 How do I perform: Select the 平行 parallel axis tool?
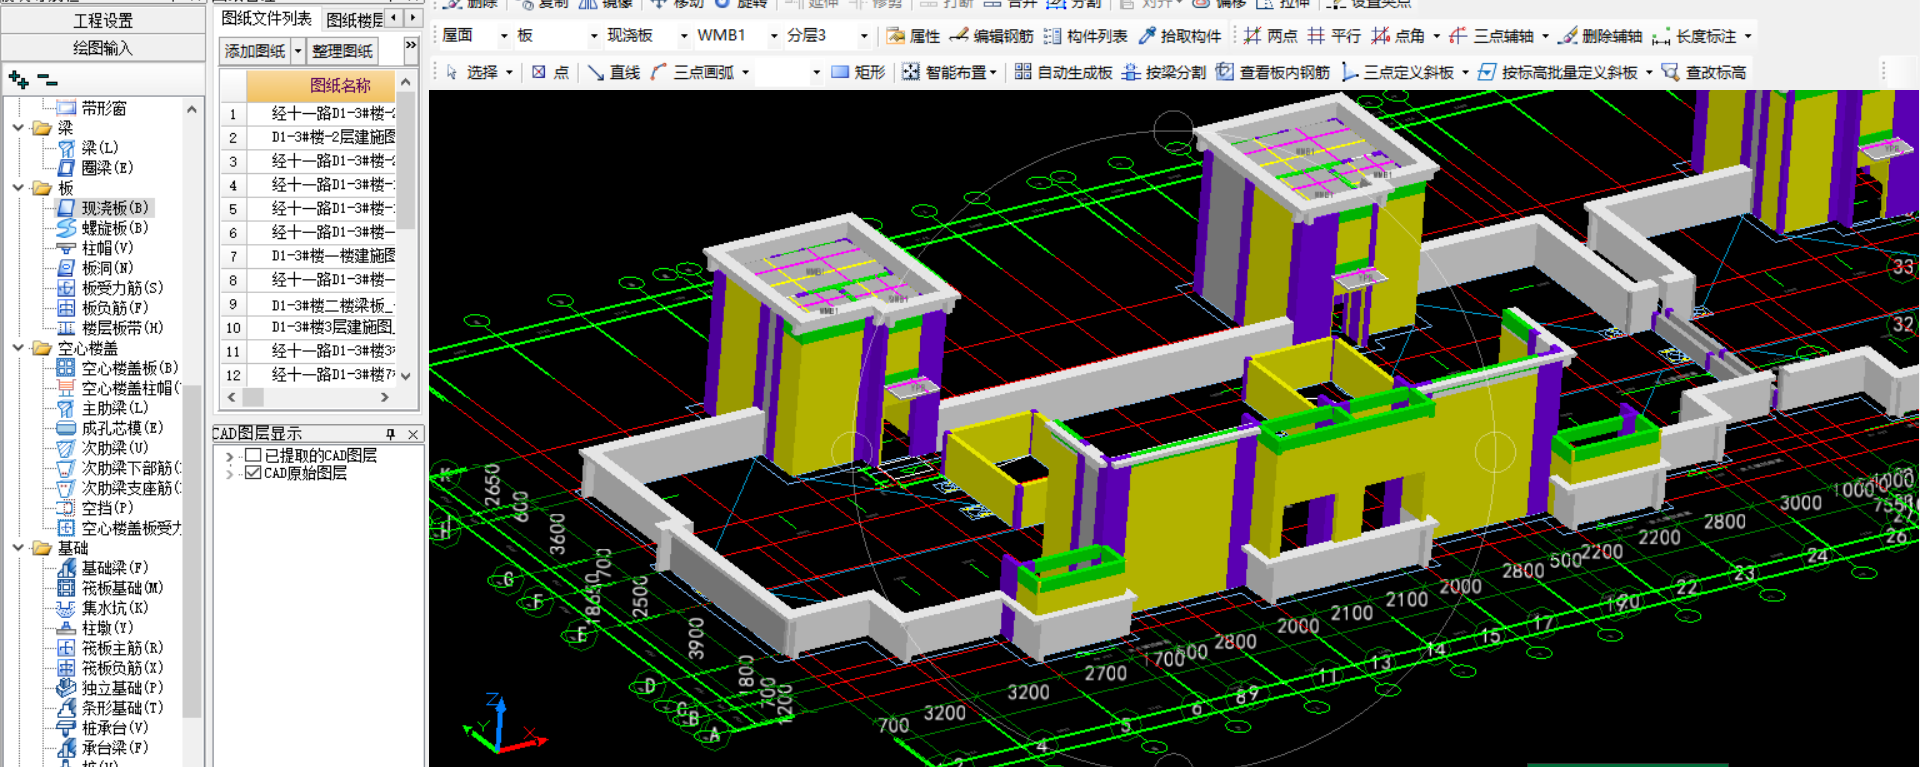(1334, 36)
